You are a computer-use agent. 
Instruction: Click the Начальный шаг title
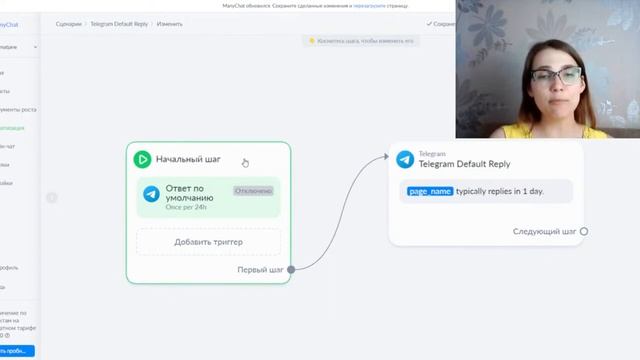tap(188, 159)
